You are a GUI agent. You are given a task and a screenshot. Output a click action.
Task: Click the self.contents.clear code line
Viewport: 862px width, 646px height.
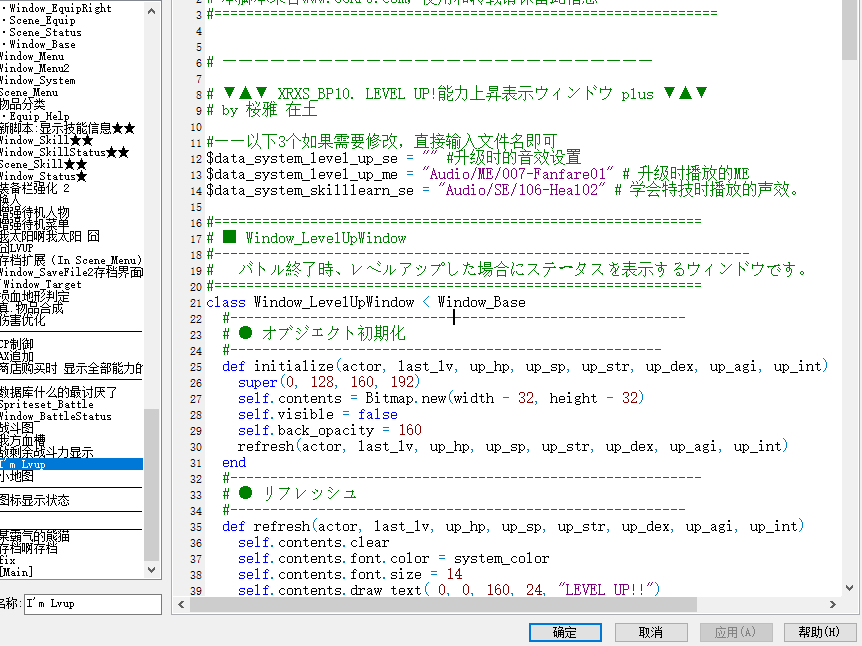[x=313, y=543]
